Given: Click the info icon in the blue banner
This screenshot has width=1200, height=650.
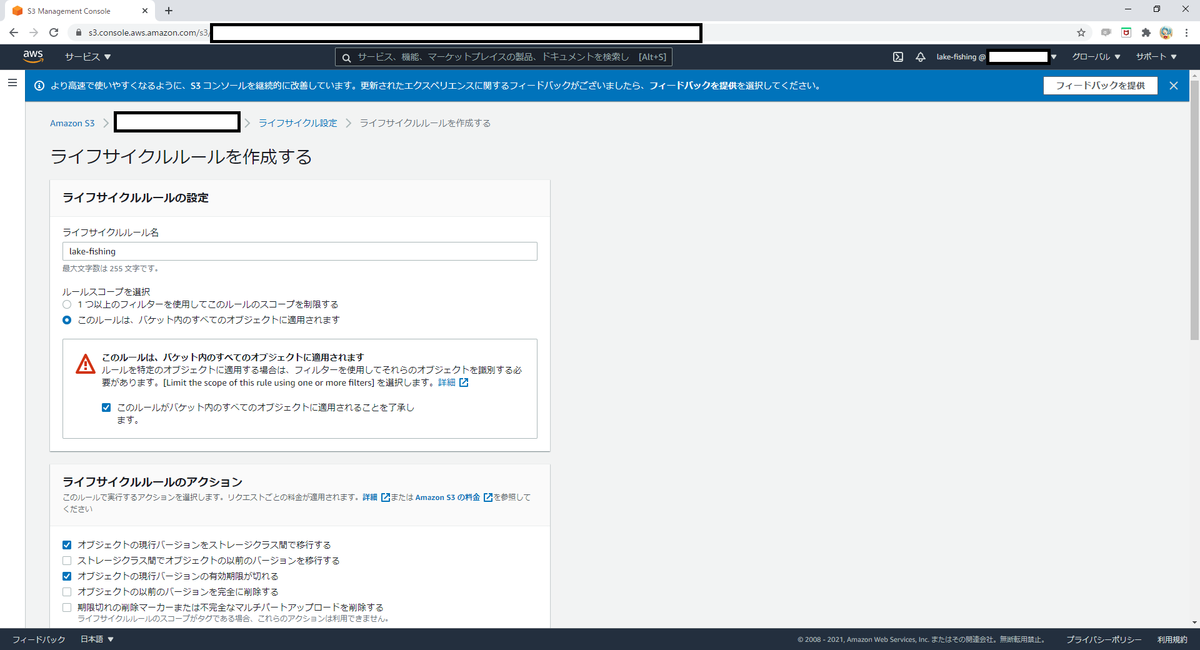Looking at the screenshot, I should click(40, 86).
